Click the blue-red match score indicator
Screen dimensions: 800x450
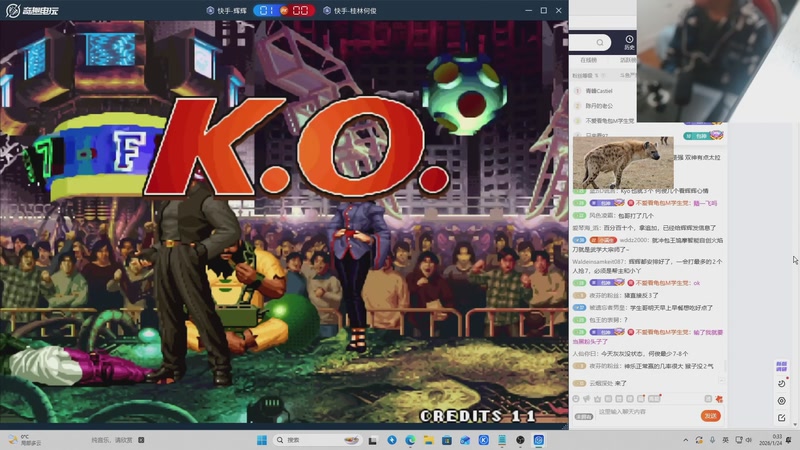(x=284, y=10)
